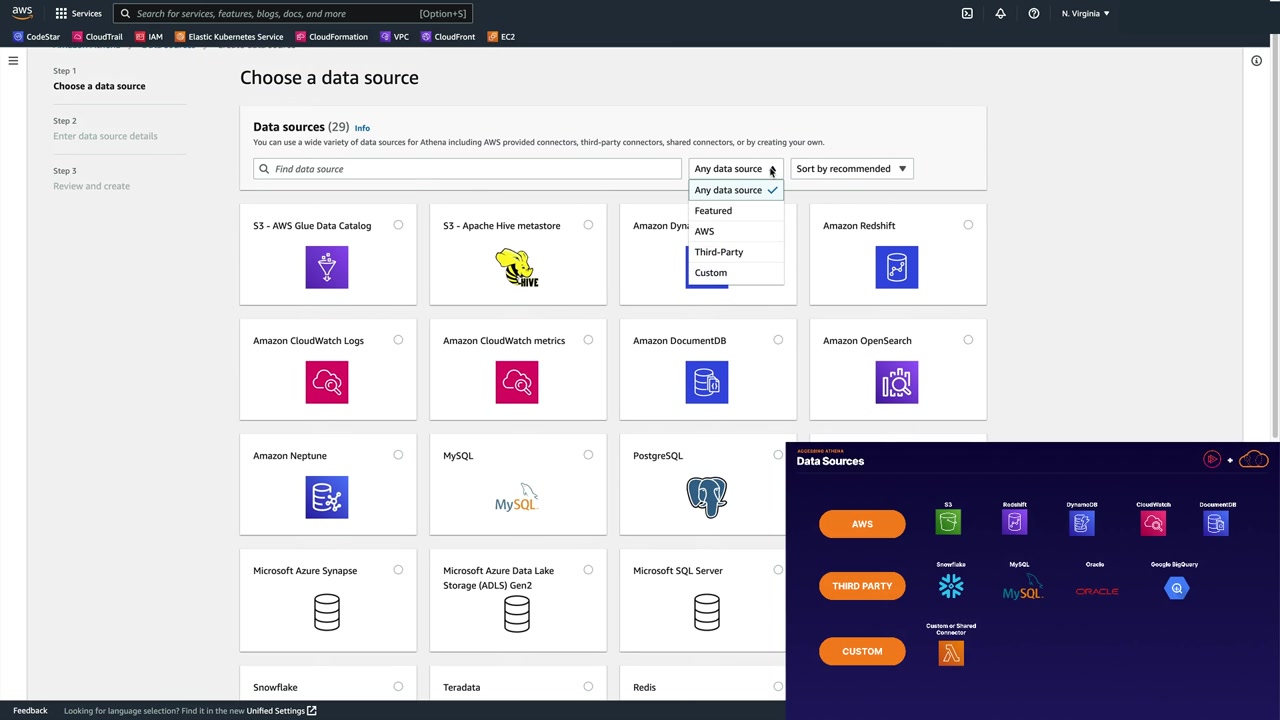
Task: Click the AWS logo home icon
Action: 22,13
